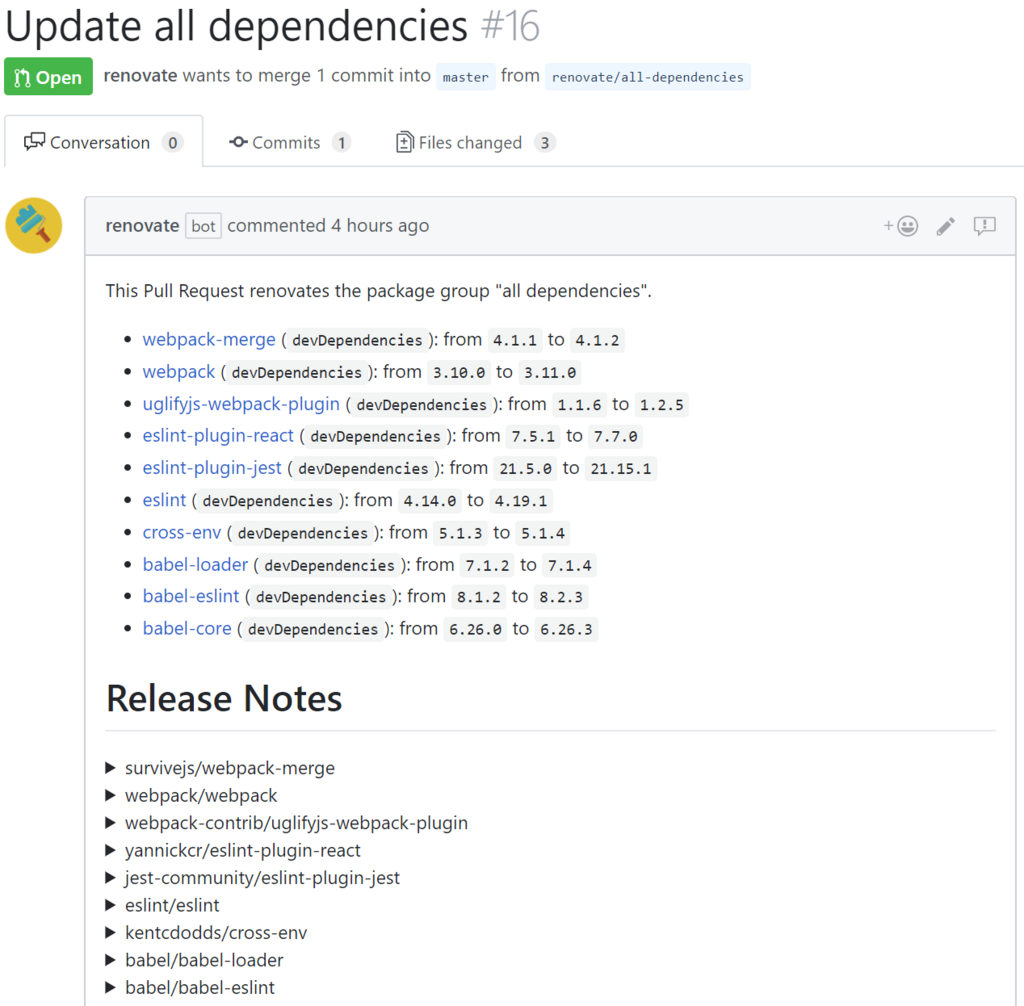Screen dimensions: 1024x1006
Task: Switch to the Commits tab
Action: pos(289,142)
